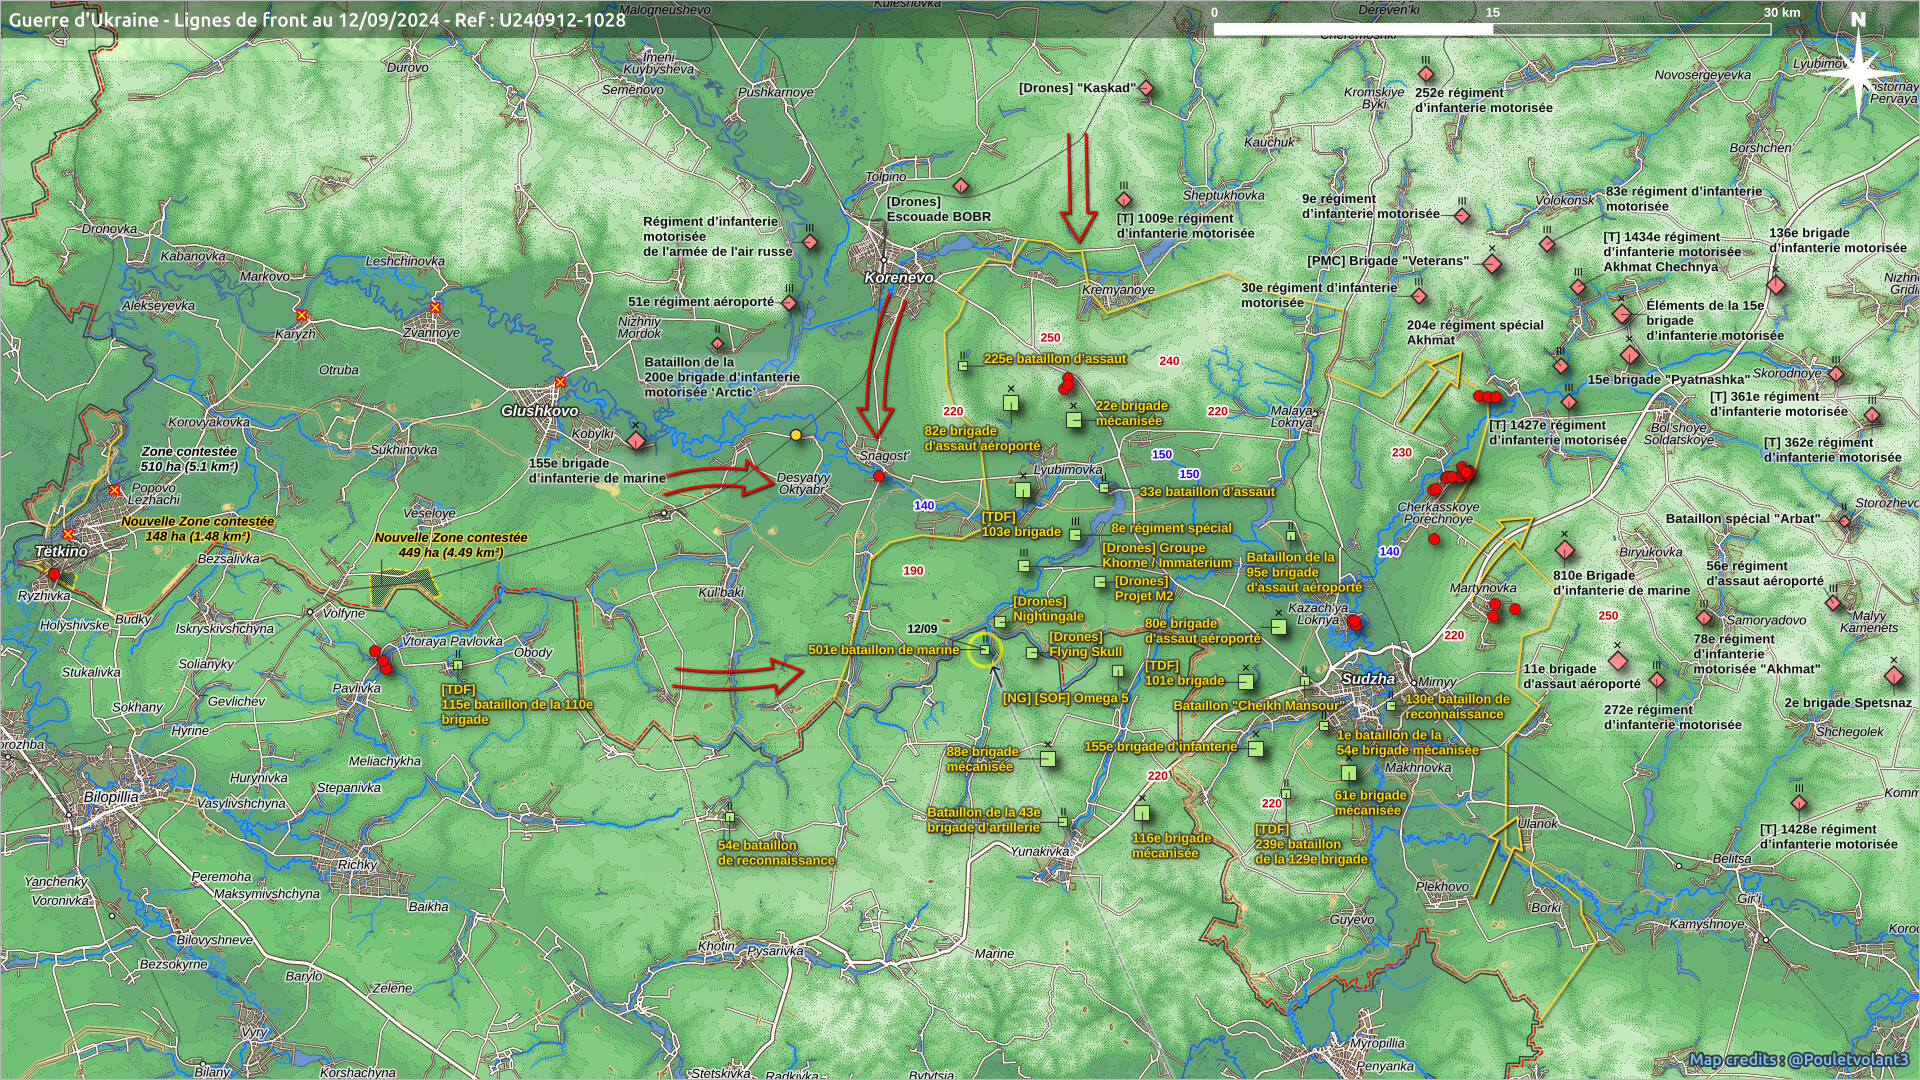The width and height of the screenshot is (1920, 1080).
Task: Click the Kaskad drones red diamond marker
Action: (x=1147, y=89)
